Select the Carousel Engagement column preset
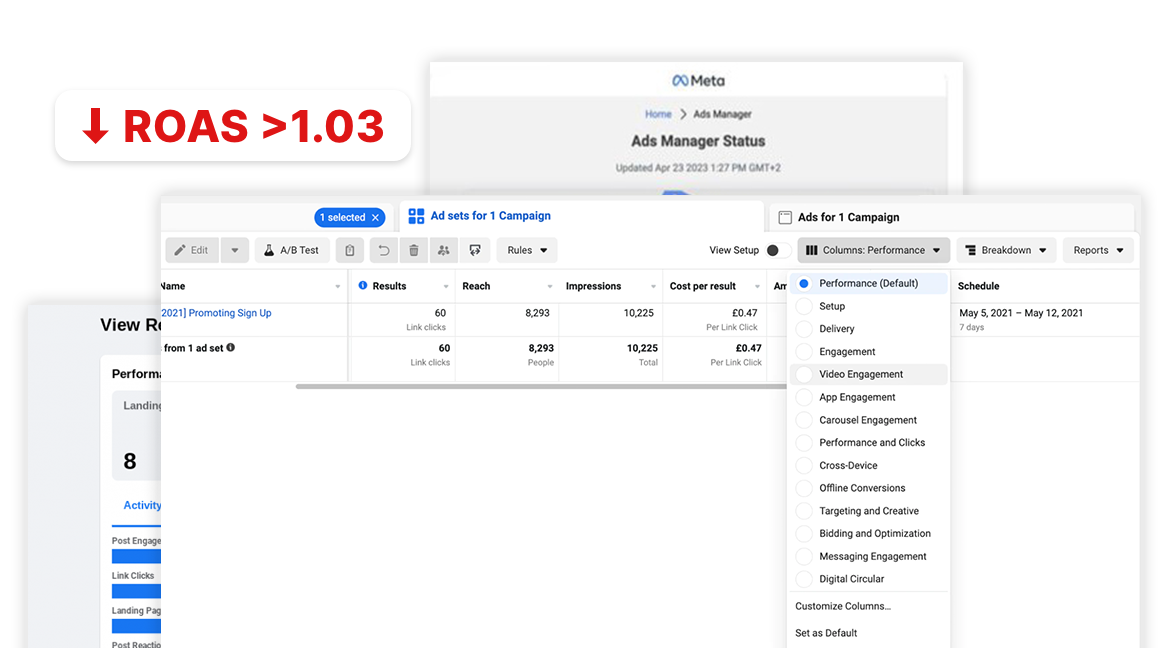 click(869, 421)
